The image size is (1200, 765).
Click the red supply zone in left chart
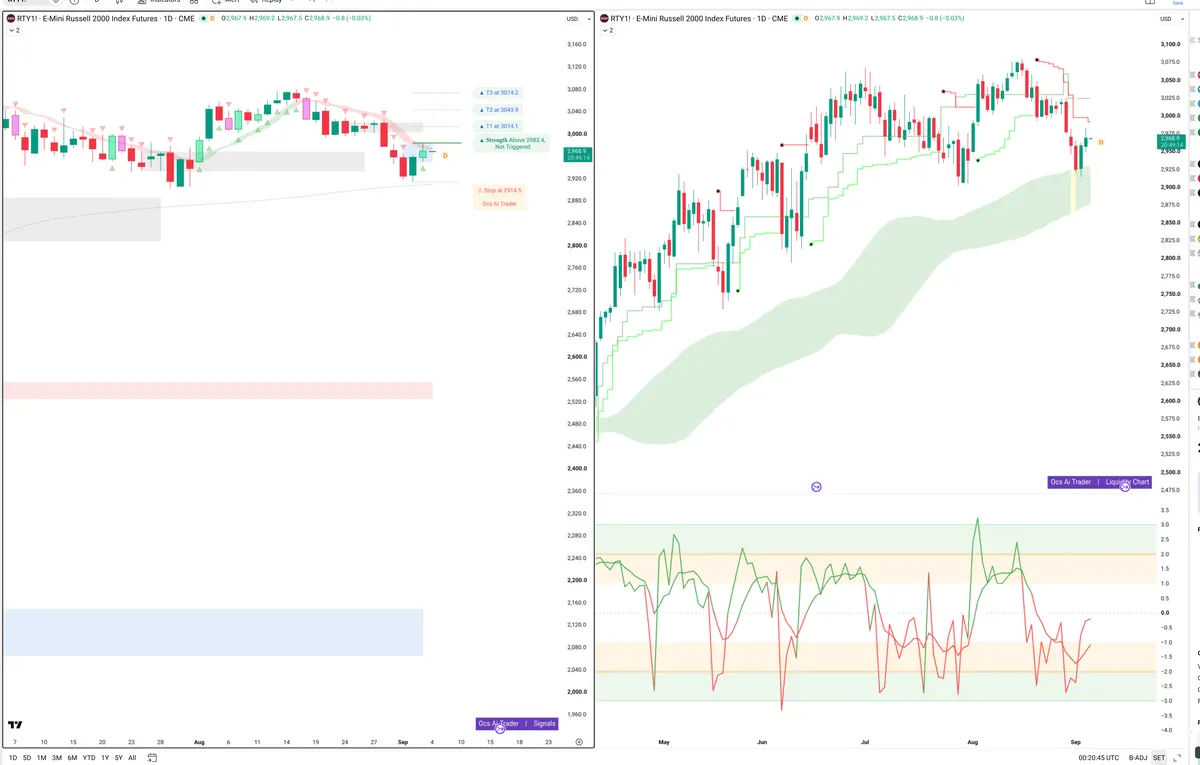tap(218, 390)
